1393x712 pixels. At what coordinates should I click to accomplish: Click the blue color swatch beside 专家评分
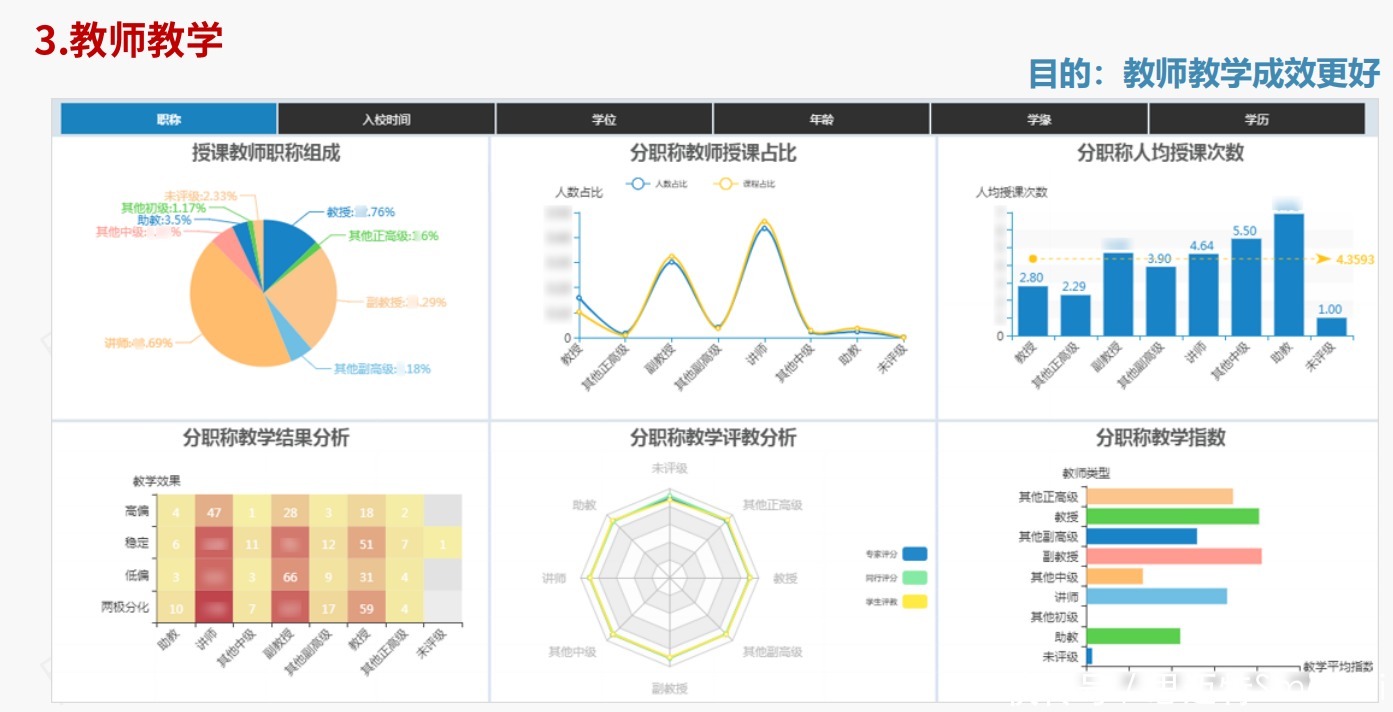915,553
